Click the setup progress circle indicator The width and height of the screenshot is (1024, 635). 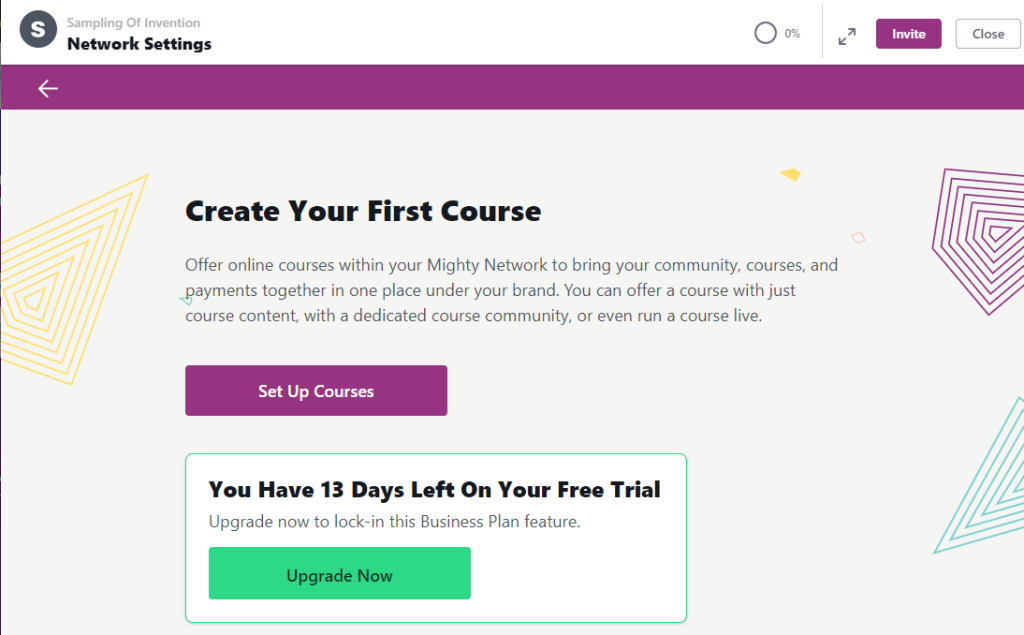[765, 33]
